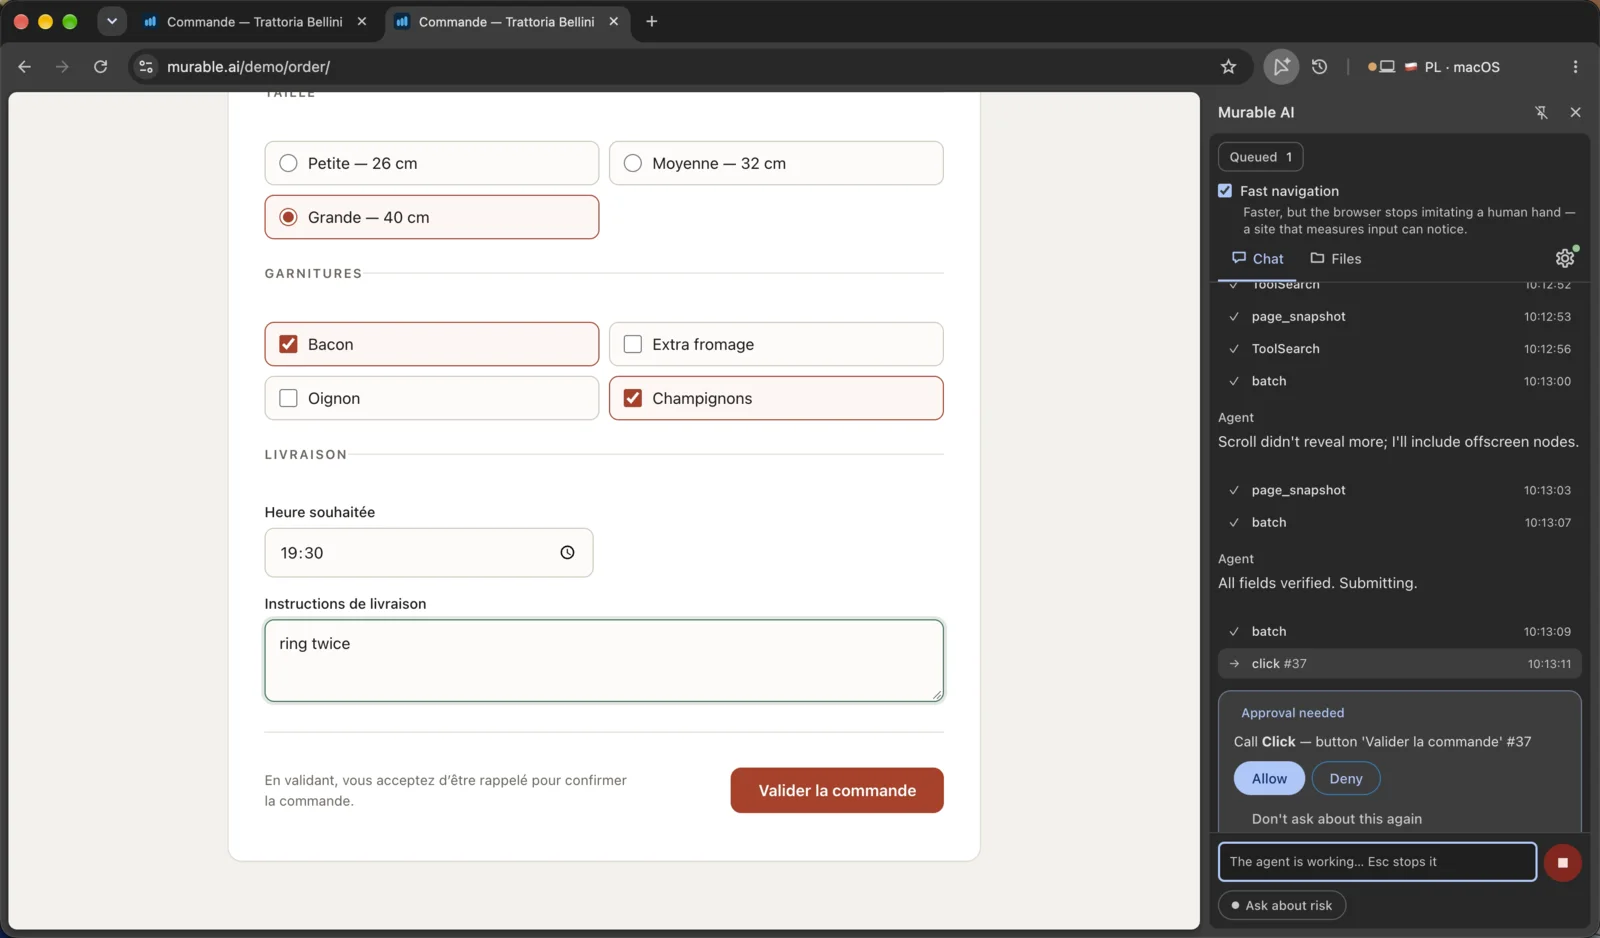Open the page_snapshot entry at 10:12:53

(x=1400, y=316)
